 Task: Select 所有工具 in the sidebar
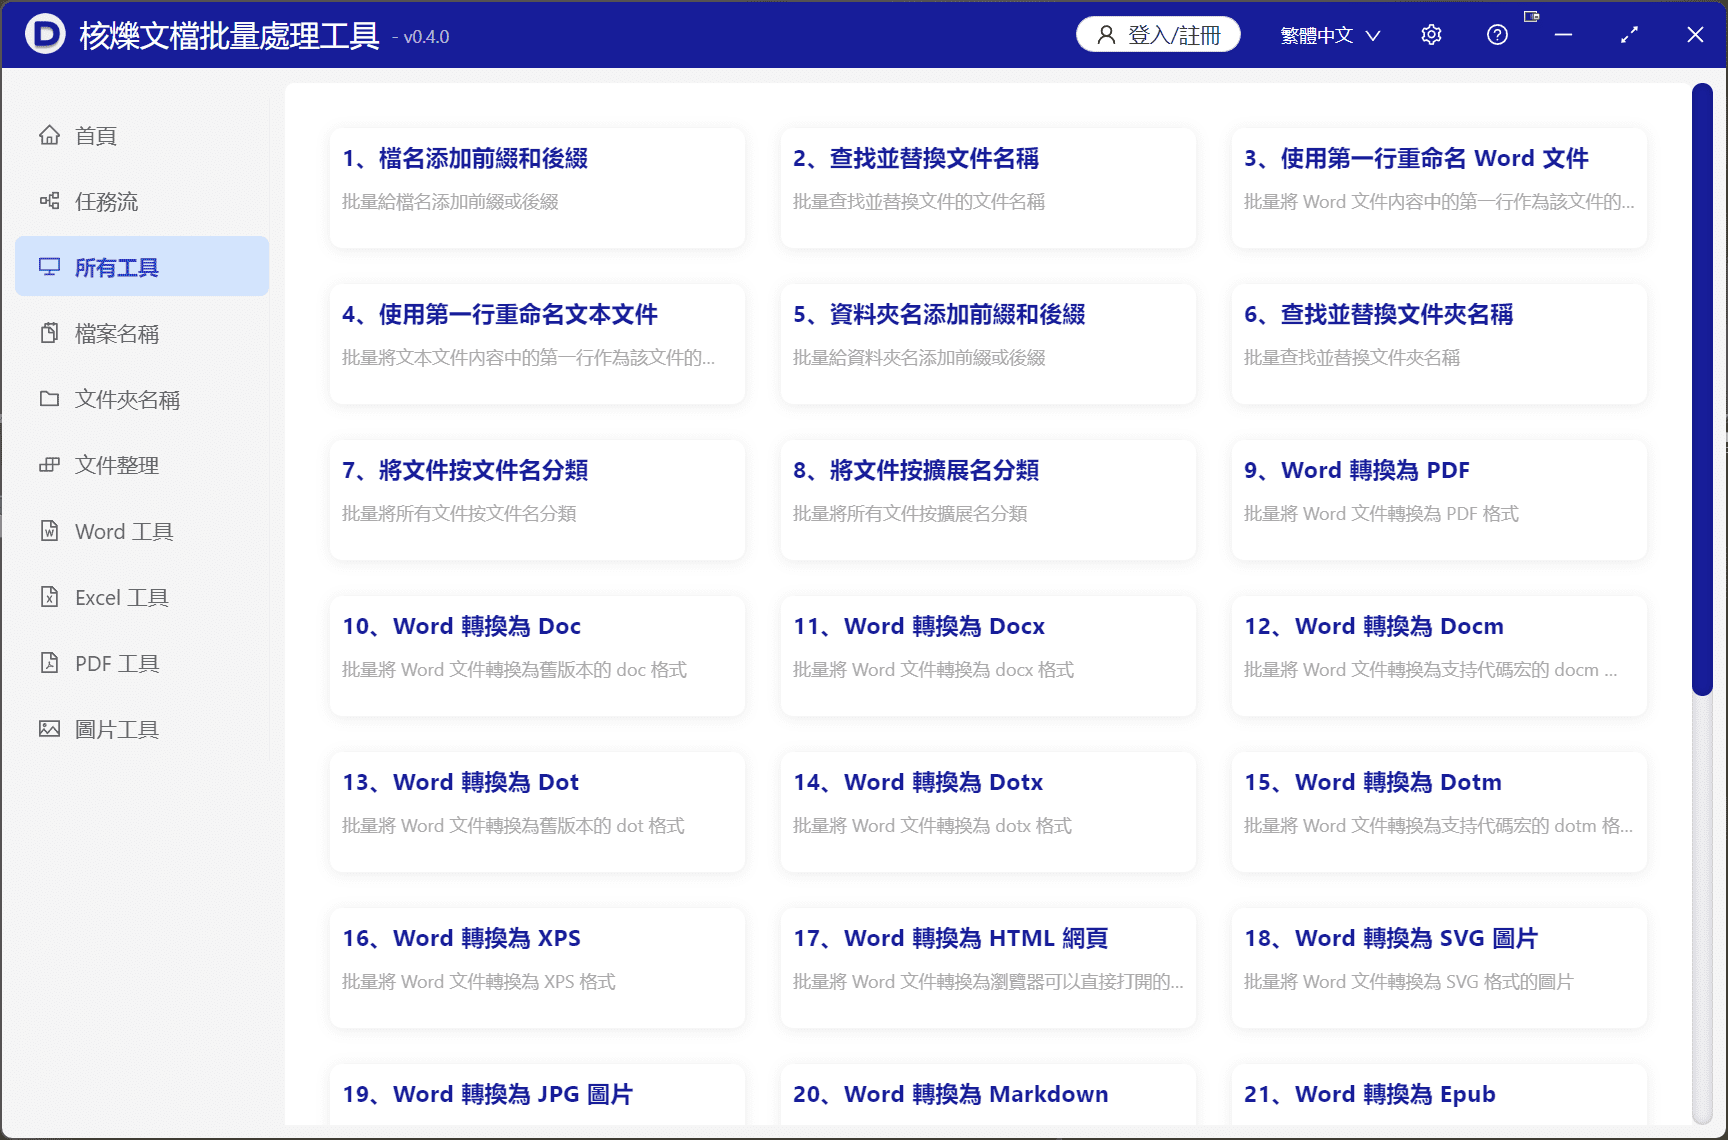[142, 267]
